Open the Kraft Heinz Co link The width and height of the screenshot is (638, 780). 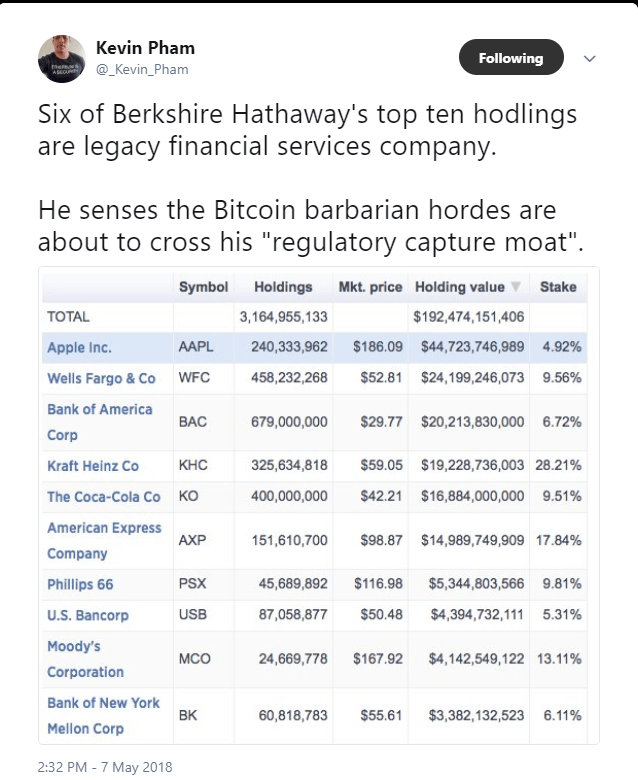(x=93, y=466)
